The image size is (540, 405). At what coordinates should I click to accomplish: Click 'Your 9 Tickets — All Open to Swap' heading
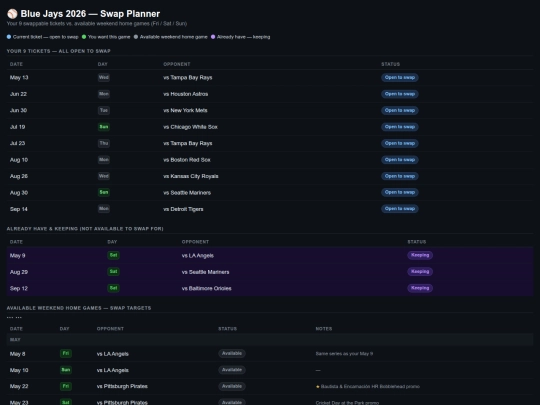(59, 51)
